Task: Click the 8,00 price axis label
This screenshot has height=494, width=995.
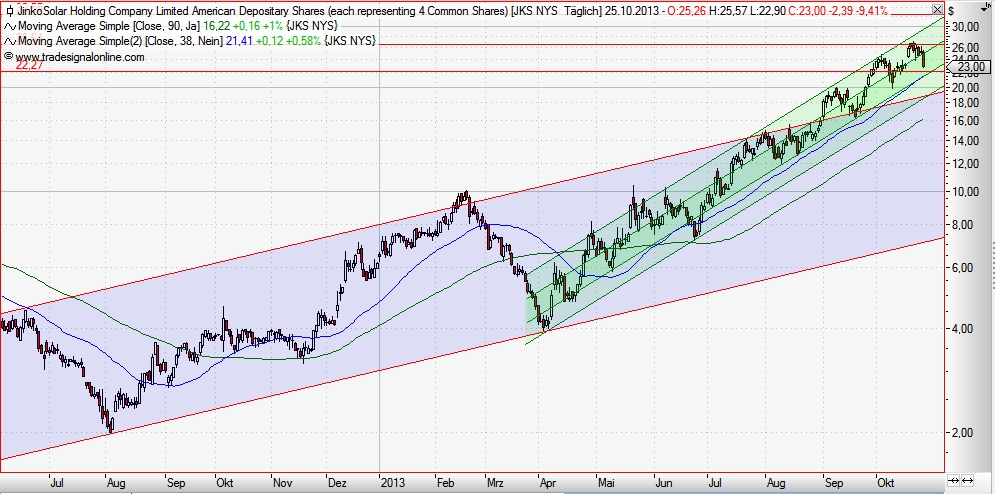Action: tap(964, 225)
